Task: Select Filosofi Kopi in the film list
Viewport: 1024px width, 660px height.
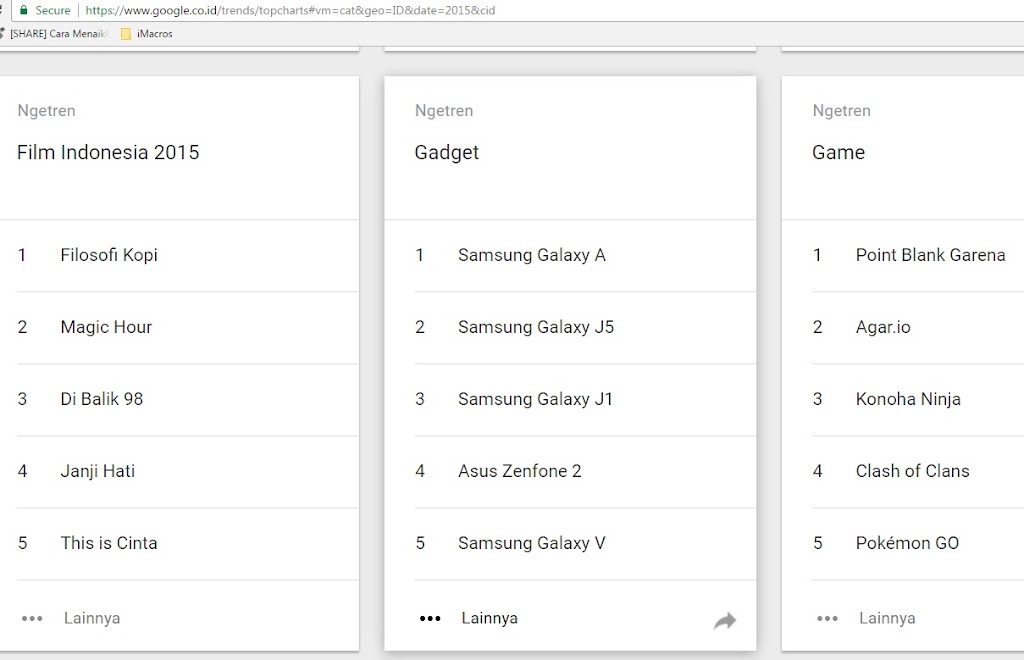Action: pyautogui.click(x=109, y=255)
